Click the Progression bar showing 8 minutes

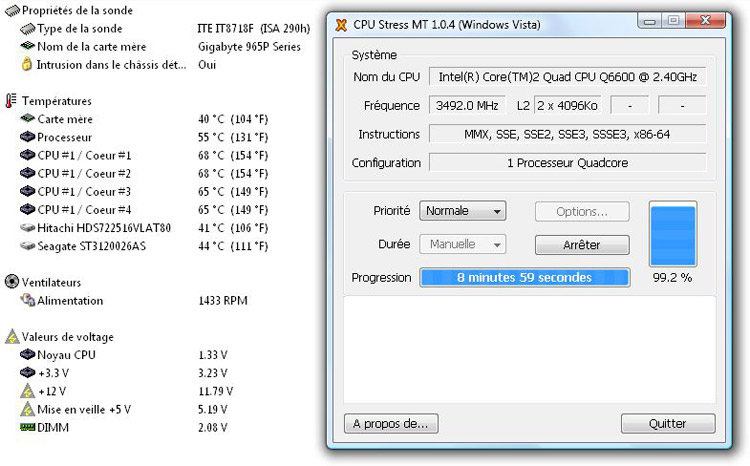click(524, 277)
